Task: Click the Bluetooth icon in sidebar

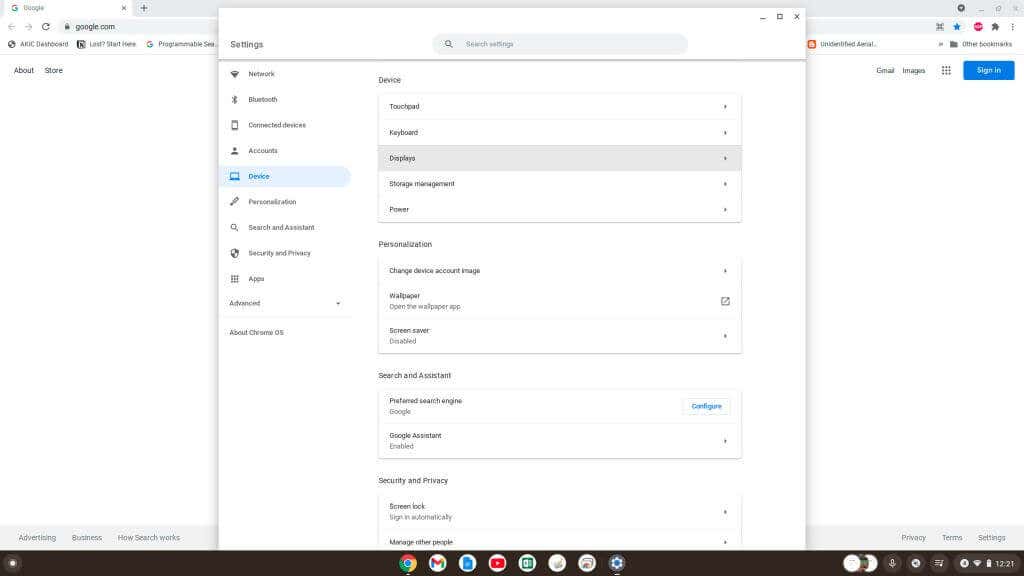Action: point(234,99)
